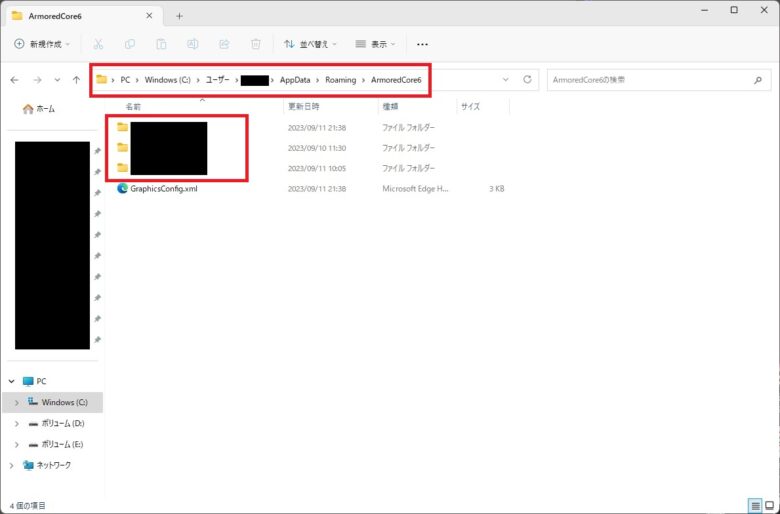Switch to details view layout icon

point(753,506)
